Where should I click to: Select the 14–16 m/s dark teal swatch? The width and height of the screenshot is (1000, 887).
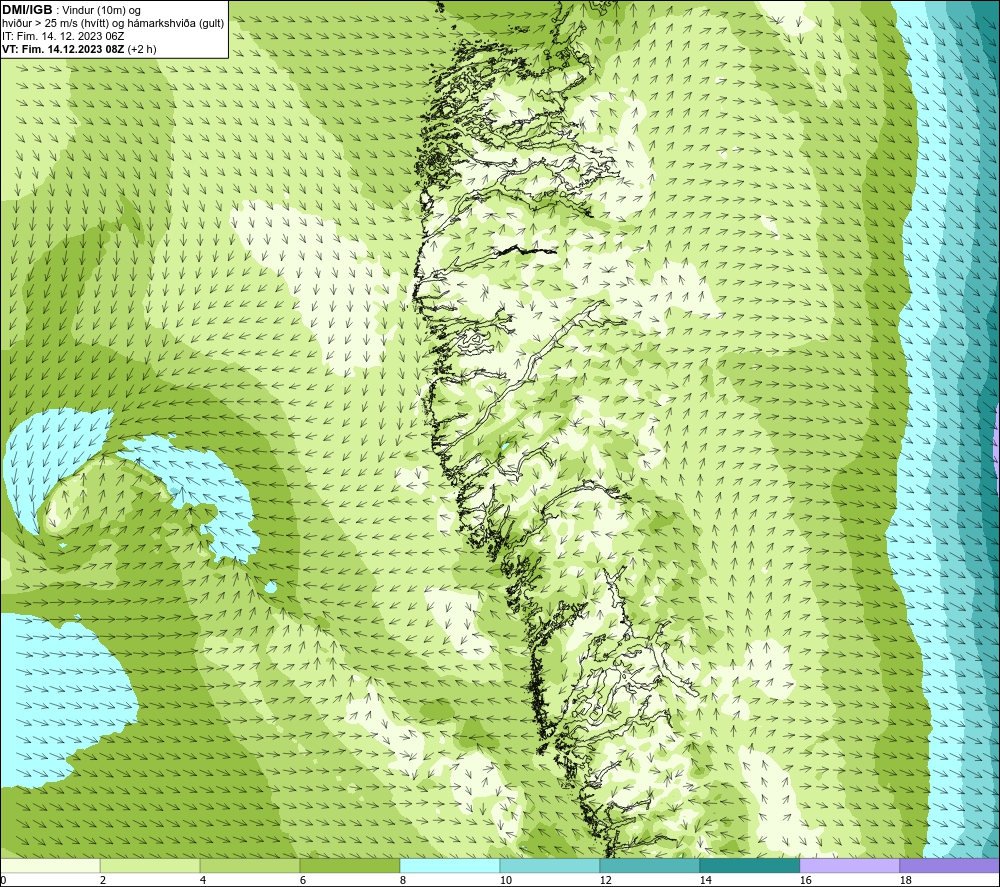[x=750, y=865]
